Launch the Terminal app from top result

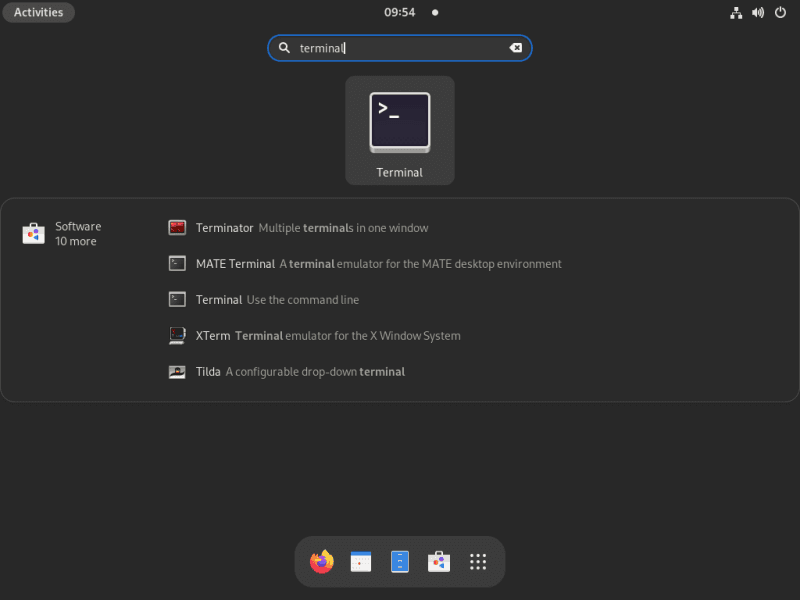[400, 130]
